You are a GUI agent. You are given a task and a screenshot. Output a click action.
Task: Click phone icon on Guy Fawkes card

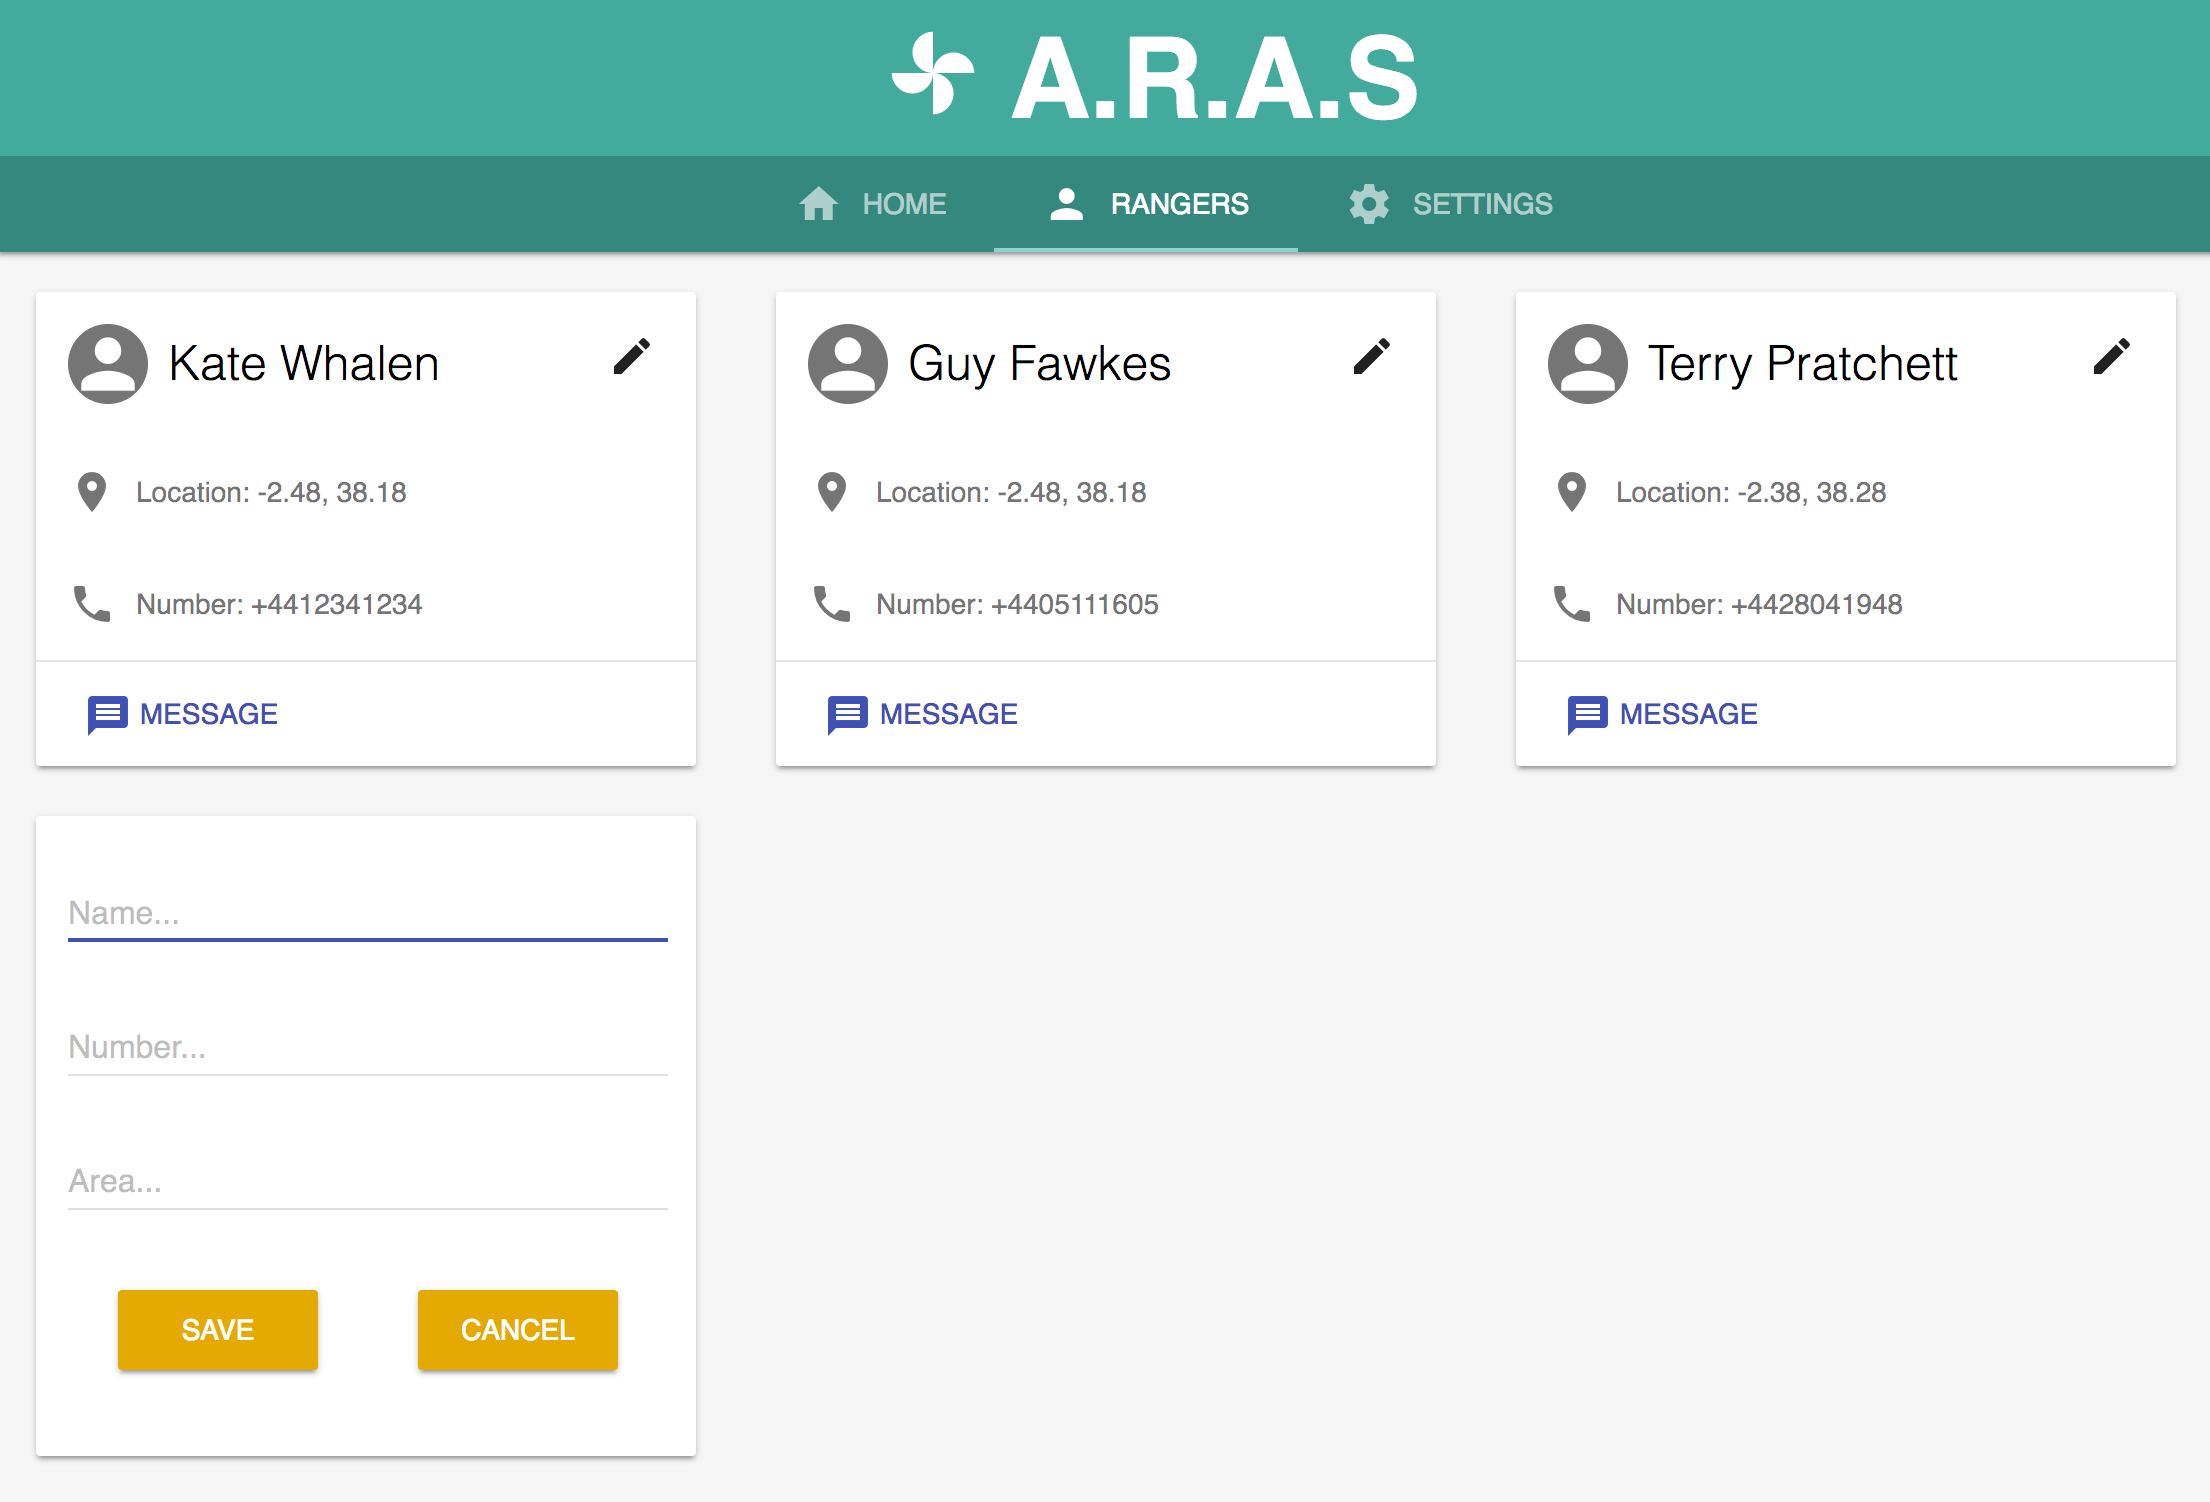[832, 604]
